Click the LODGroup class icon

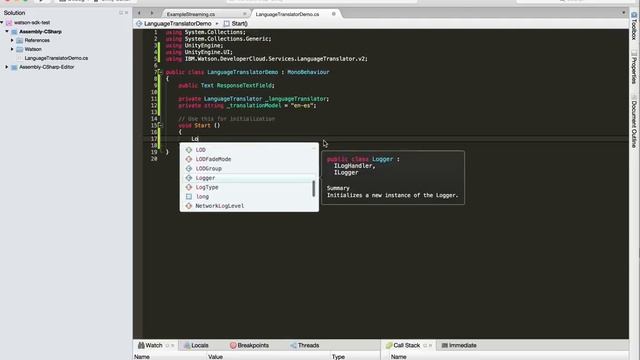(189, 169)
